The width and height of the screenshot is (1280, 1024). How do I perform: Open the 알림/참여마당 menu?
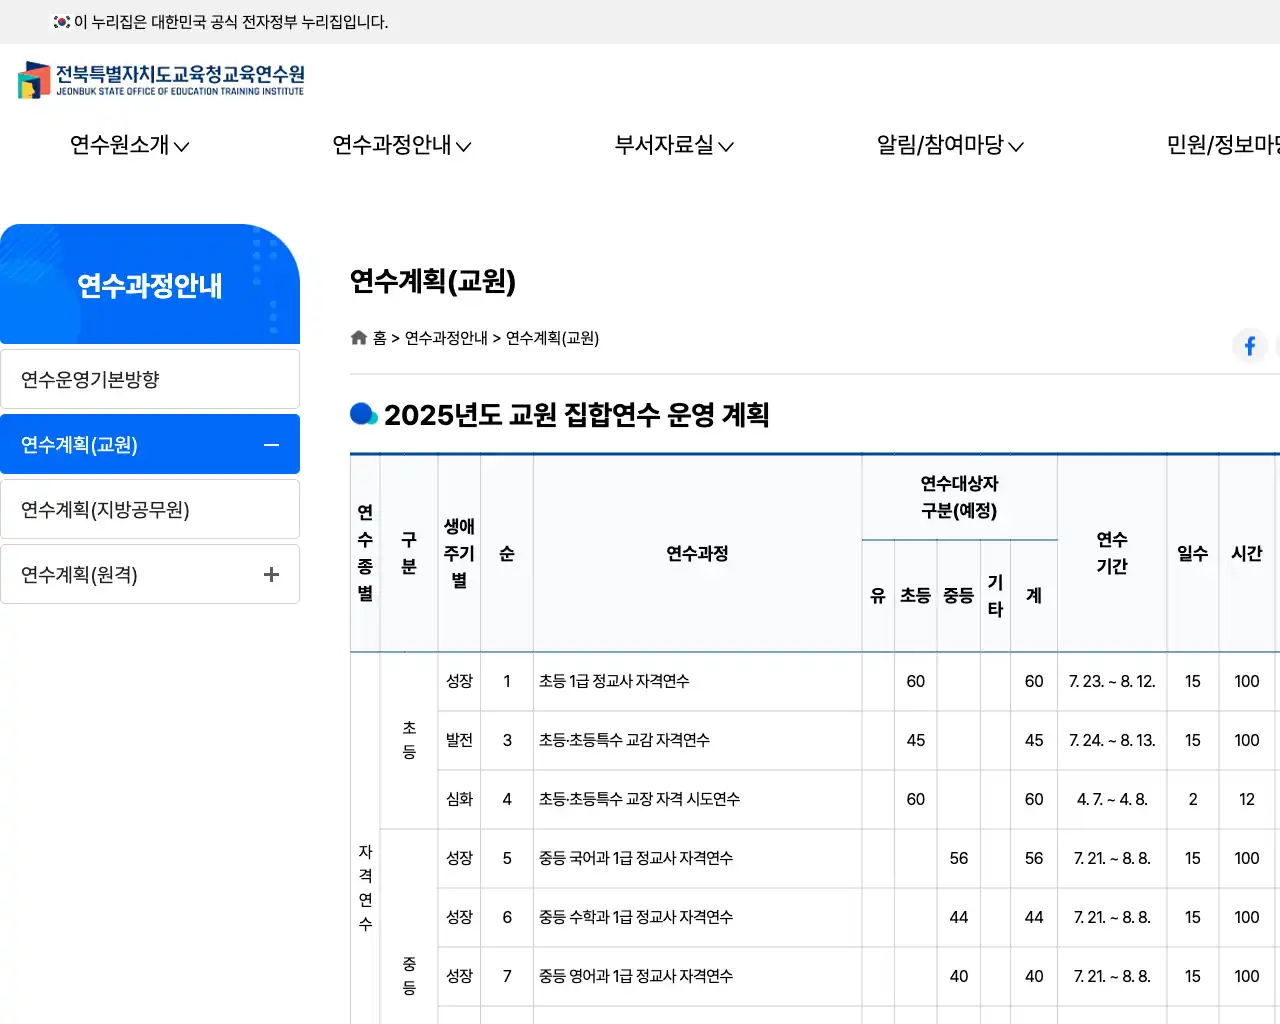[949, 146]
